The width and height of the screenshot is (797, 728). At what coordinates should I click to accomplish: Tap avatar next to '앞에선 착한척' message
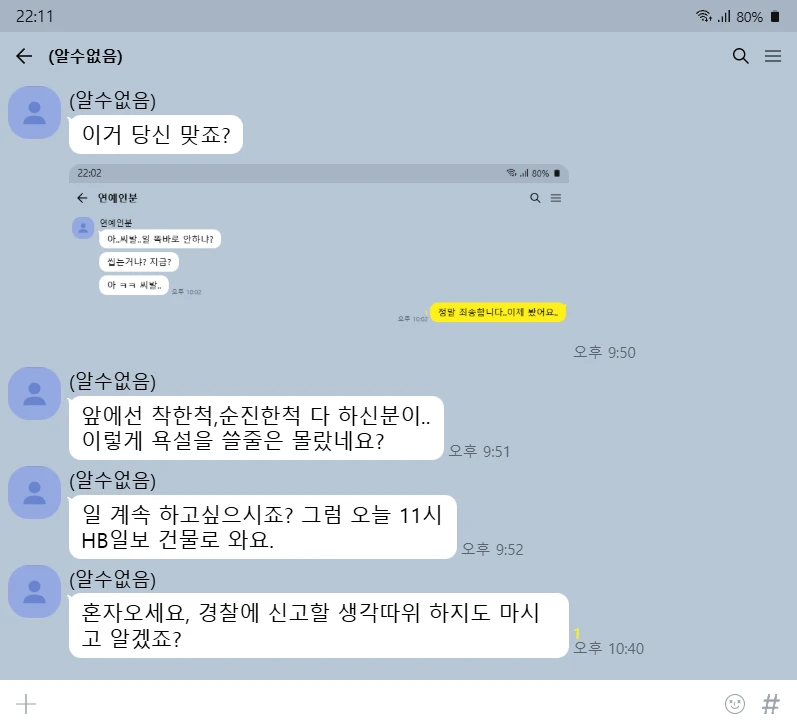coord(35,393)
